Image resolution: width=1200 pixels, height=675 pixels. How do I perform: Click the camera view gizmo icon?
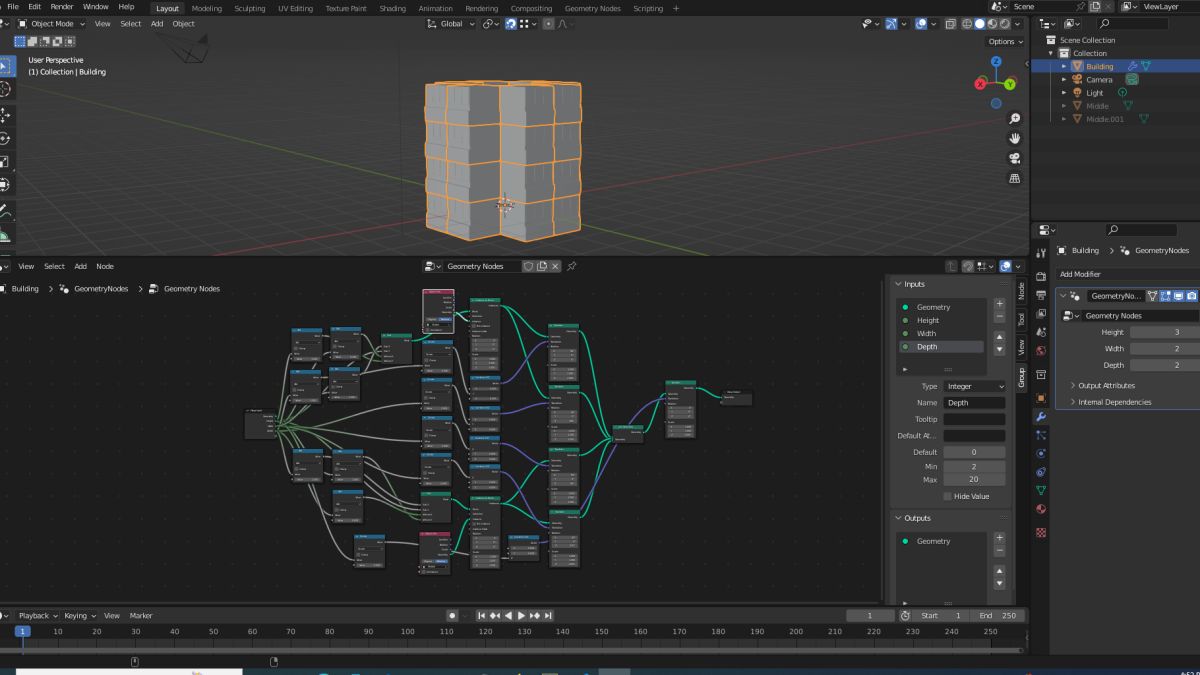[1015, 159]
